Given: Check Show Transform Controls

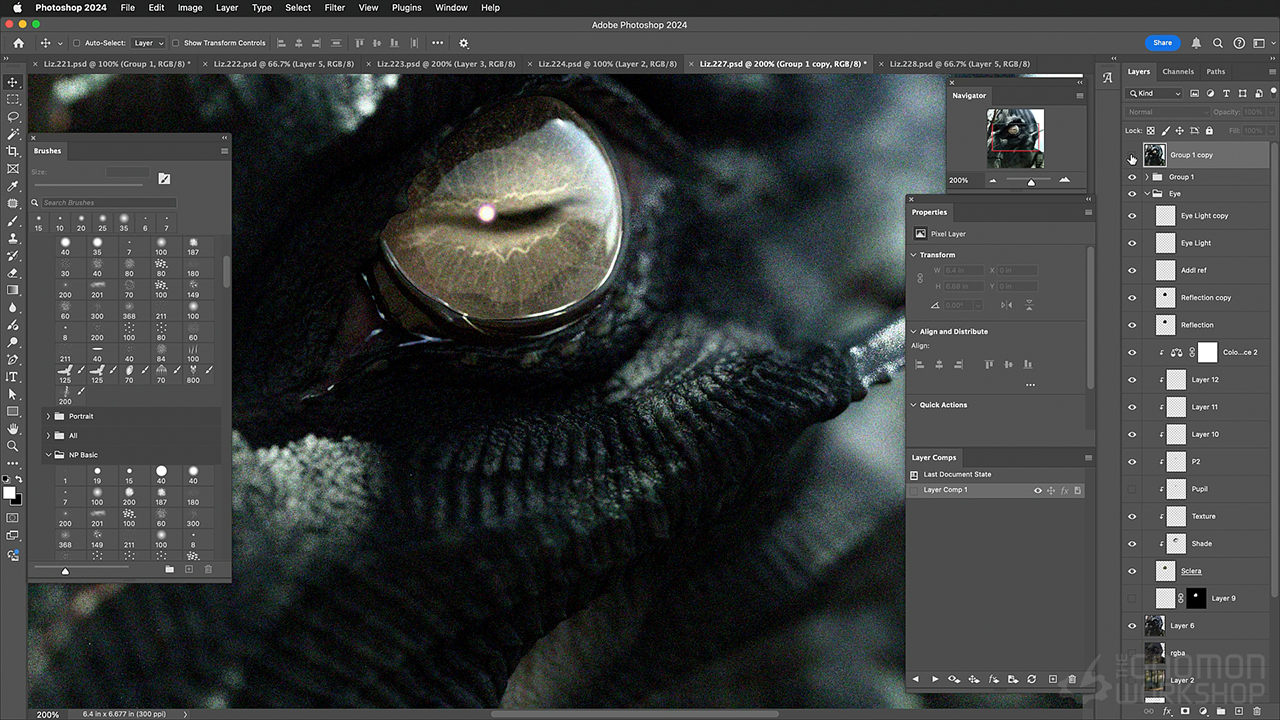Looking at the screenshot, I should 176,43.
